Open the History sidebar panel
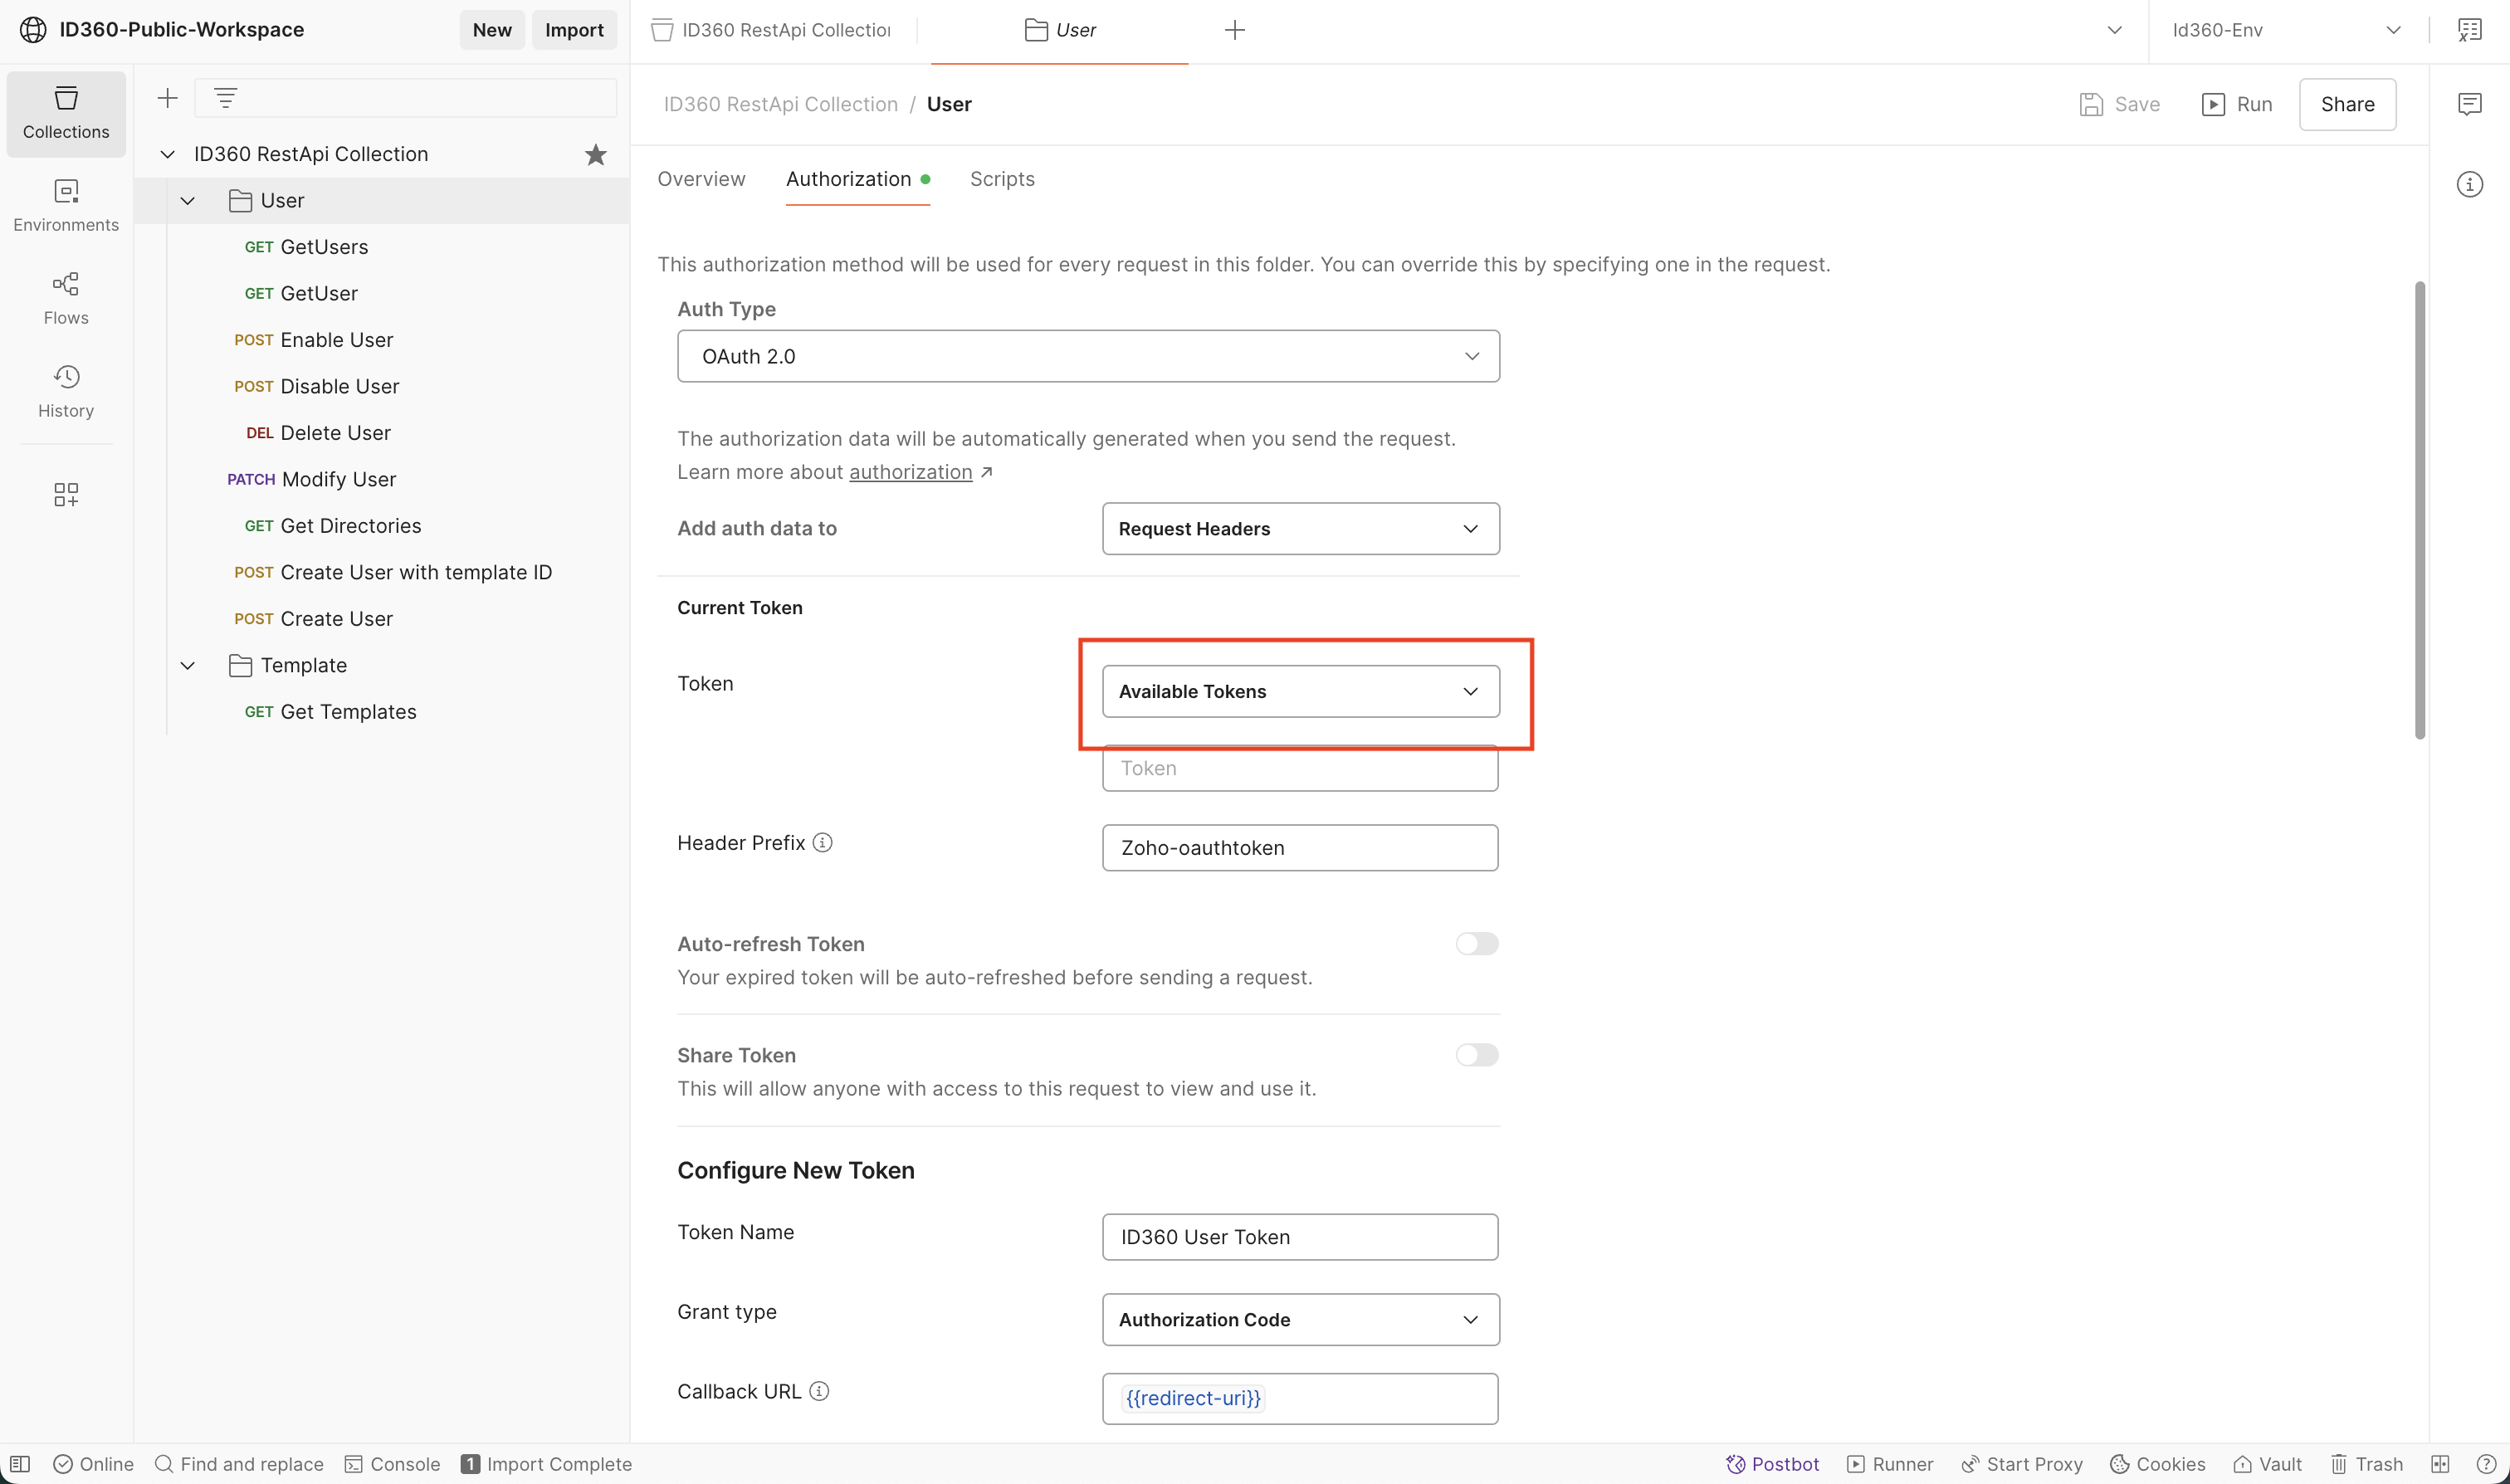Image resolution: width=2510 pixels, height=1484 pixels. point(66,392)
